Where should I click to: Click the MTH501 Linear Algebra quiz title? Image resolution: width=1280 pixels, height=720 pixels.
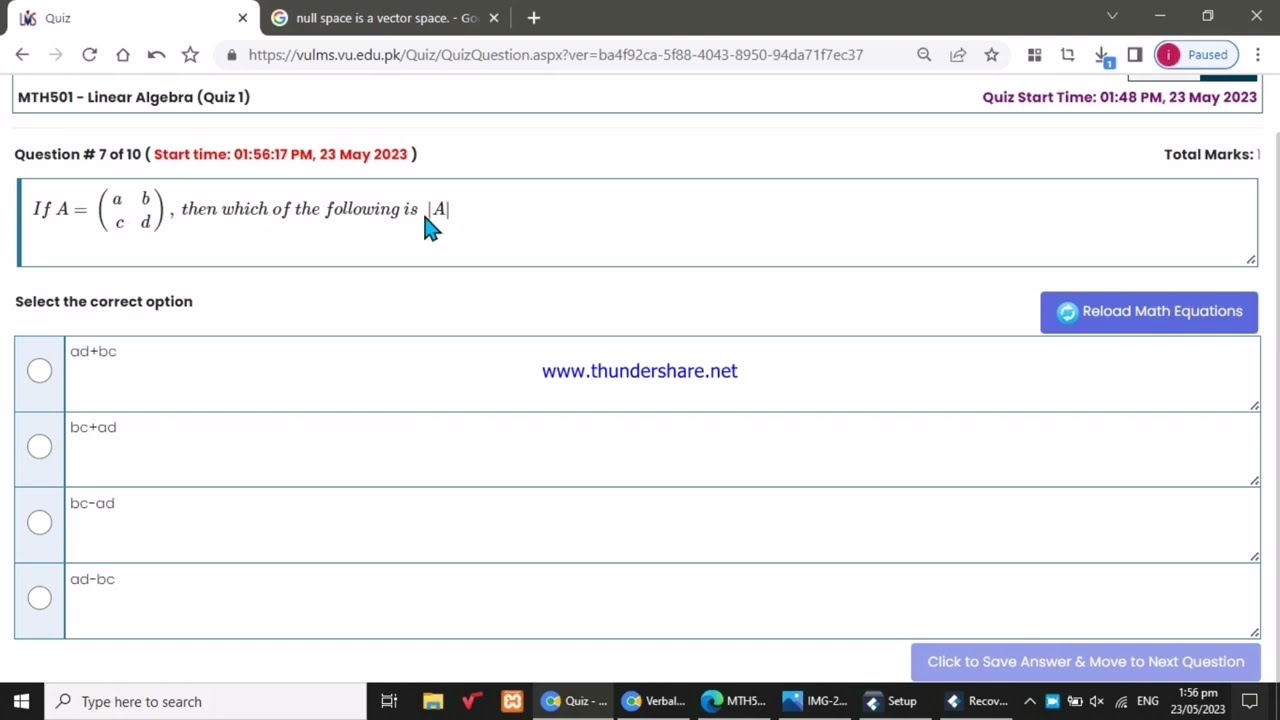134,97
